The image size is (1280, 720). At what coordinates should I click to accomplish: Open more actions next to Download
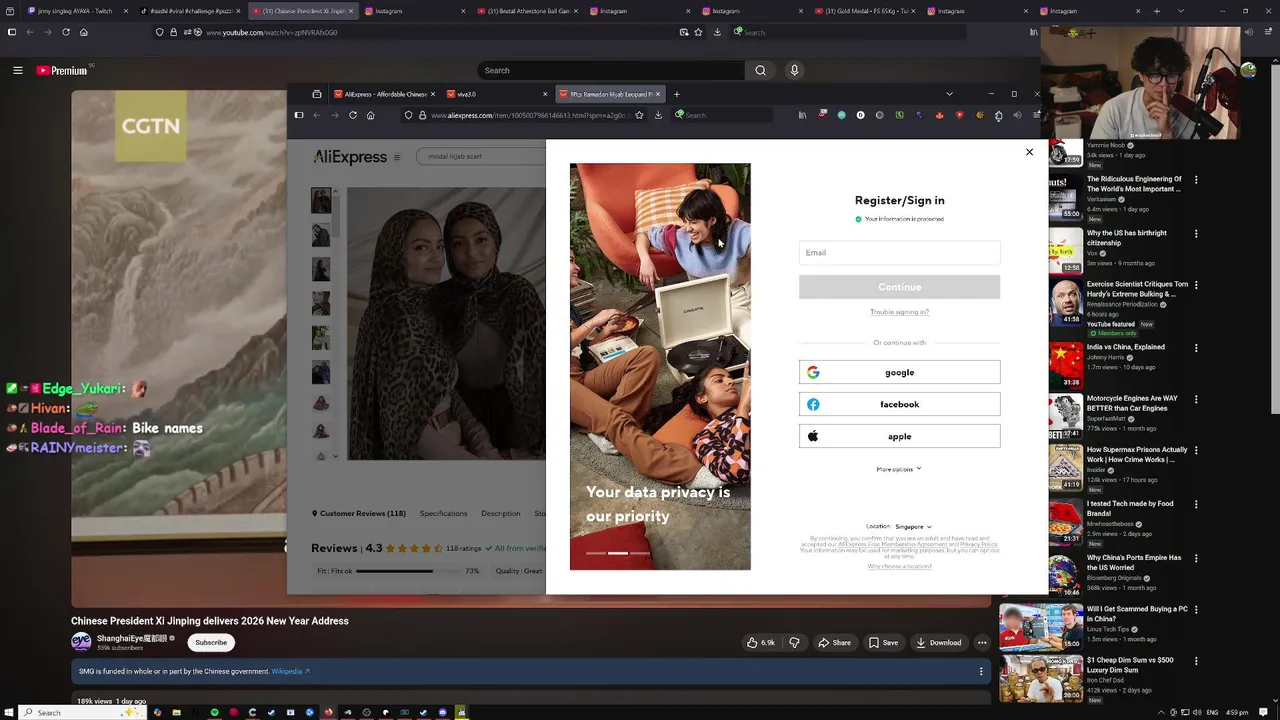coord(982,643)
